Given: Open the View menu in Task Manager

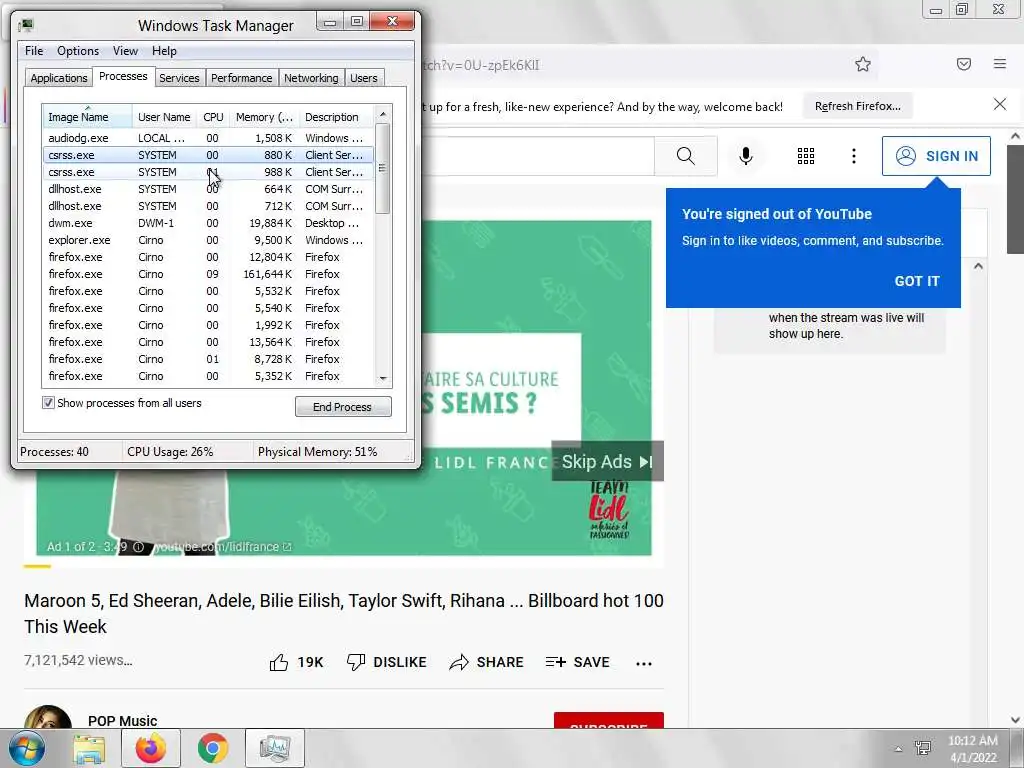Looking at the screenshot, I should (x=125, y=51).
